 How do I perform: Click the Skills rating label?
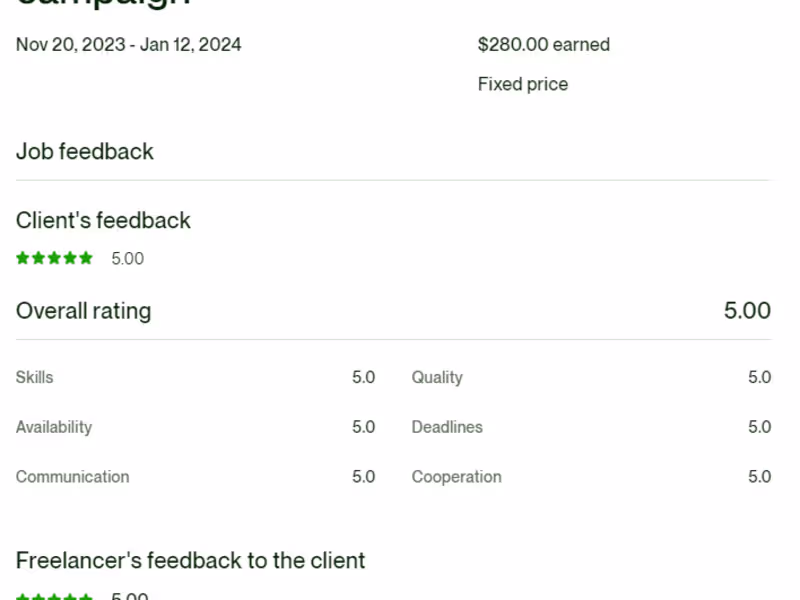coord(35,378)
